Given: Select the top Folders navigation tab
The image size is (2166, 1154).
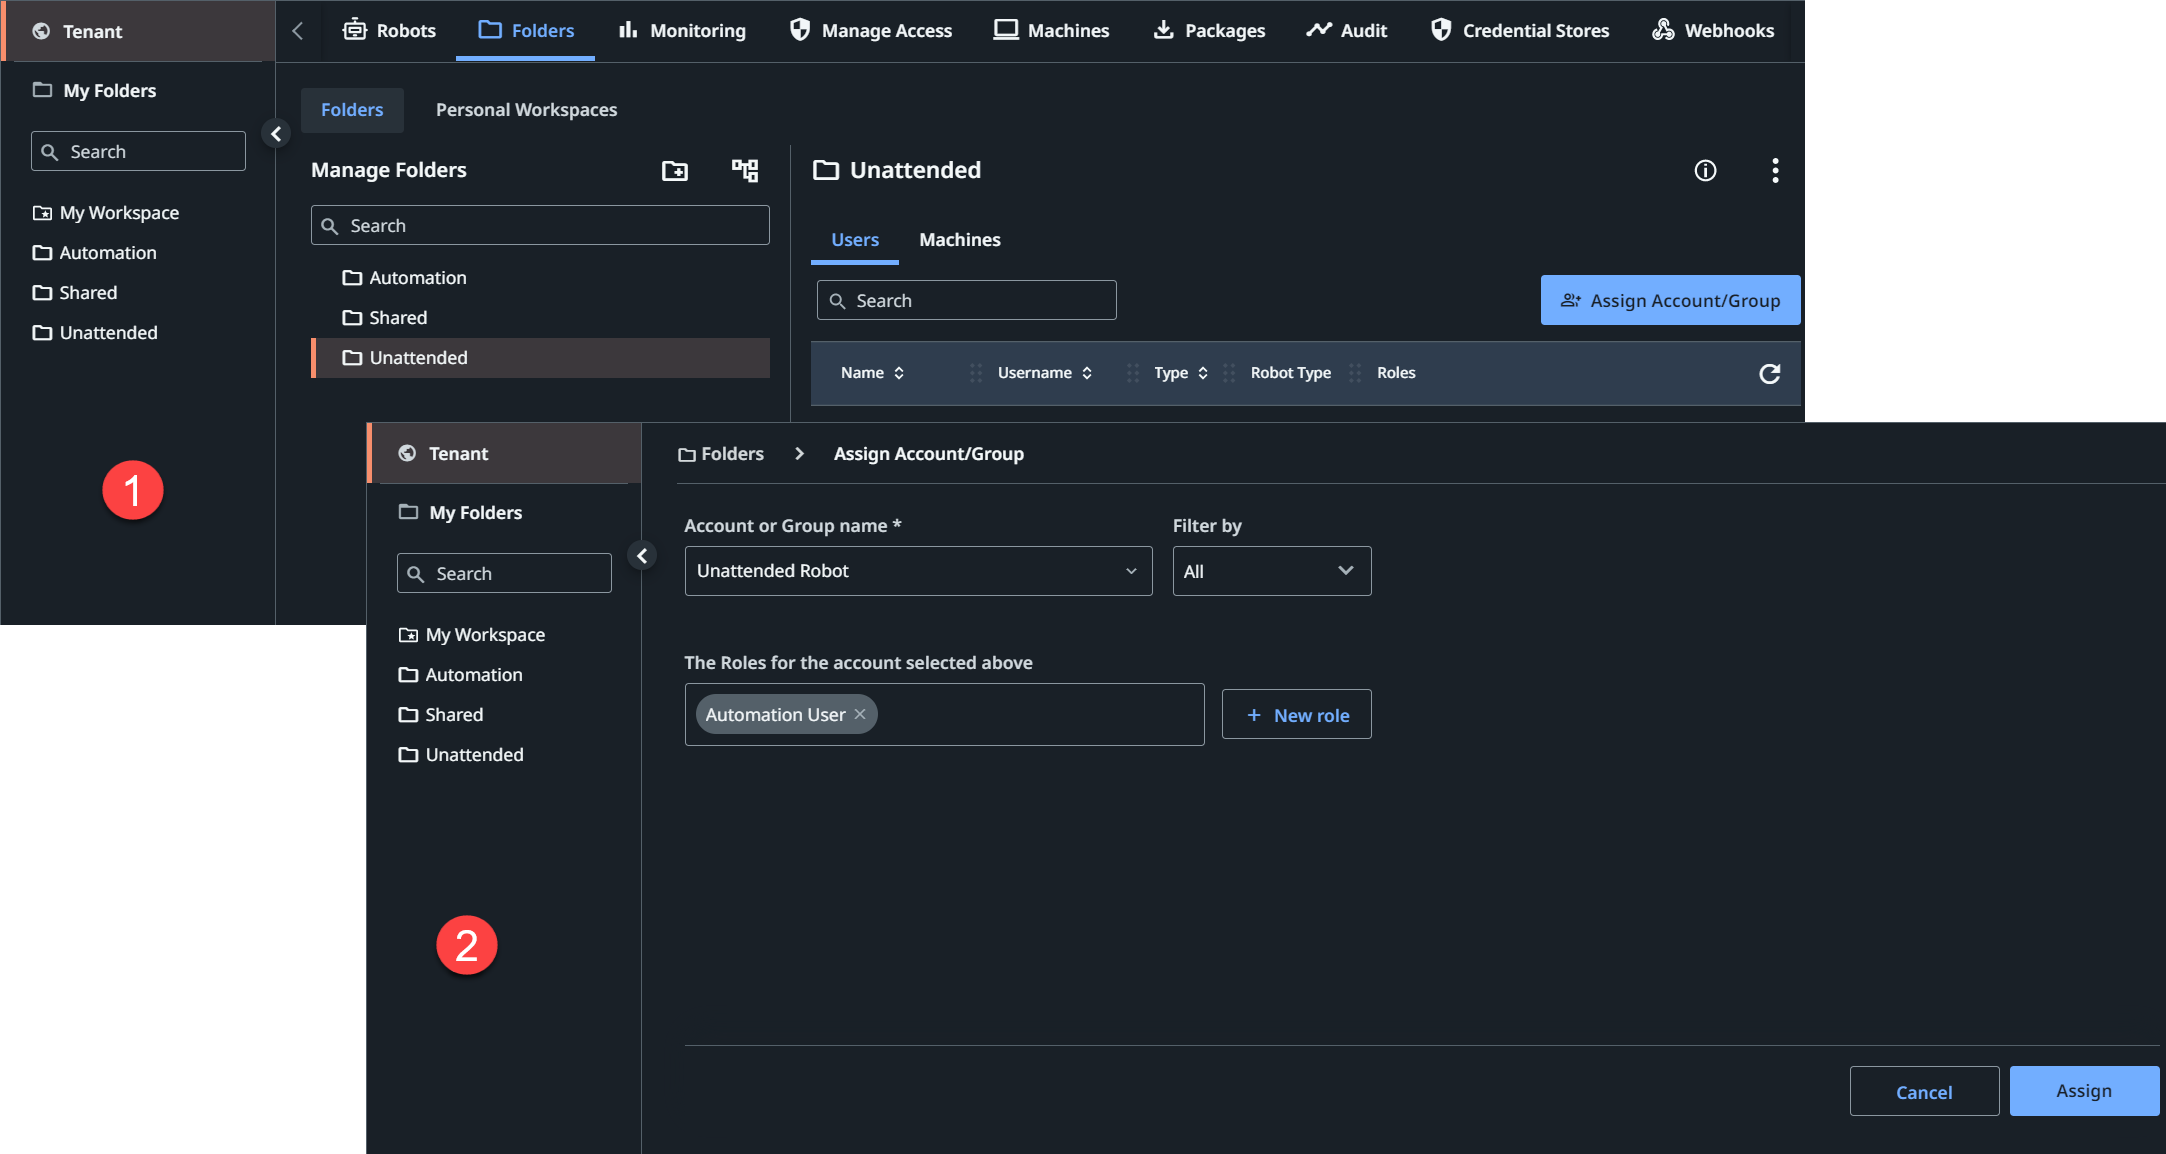Looking at the screenshot, I should coord(525,30).
